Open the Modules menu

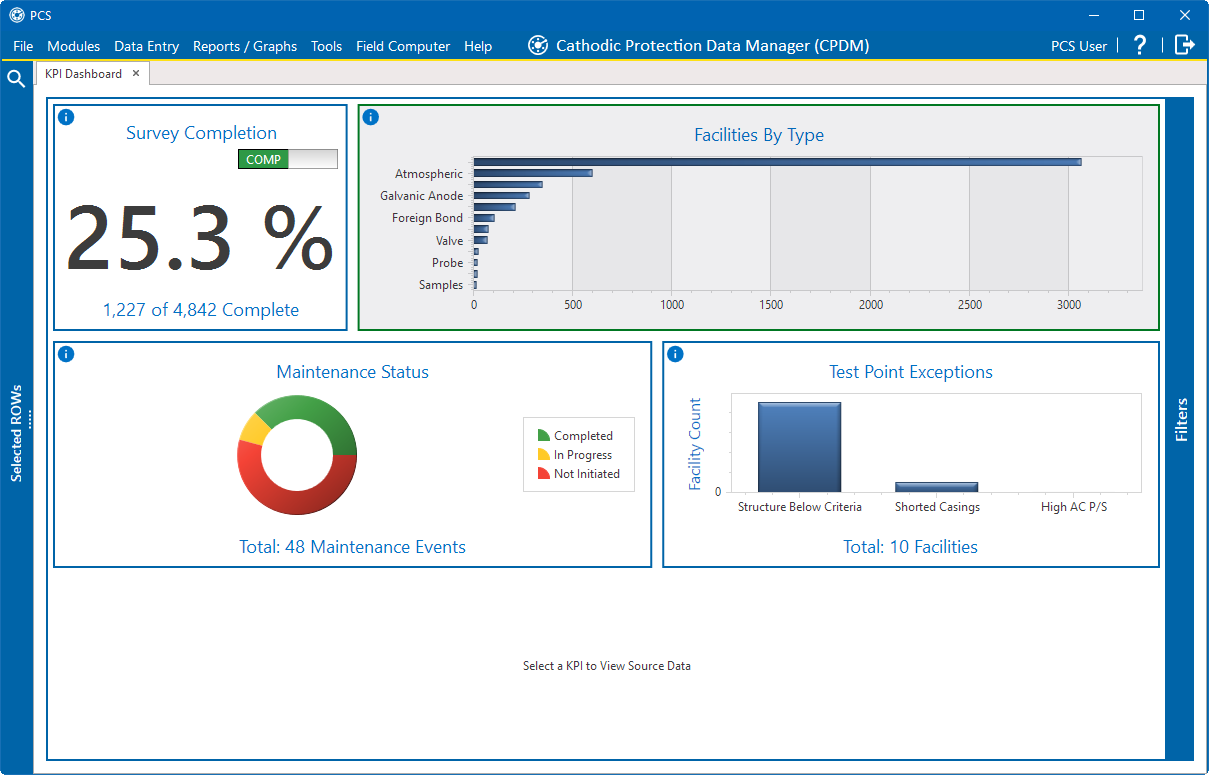(x=73, y=46)
